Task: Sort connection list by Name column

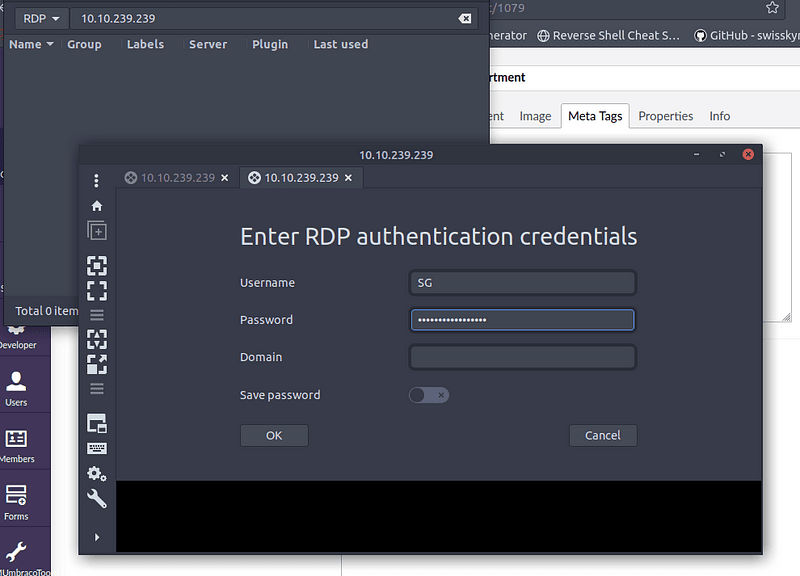Action: pyautogui.click(x=31, y=44)
